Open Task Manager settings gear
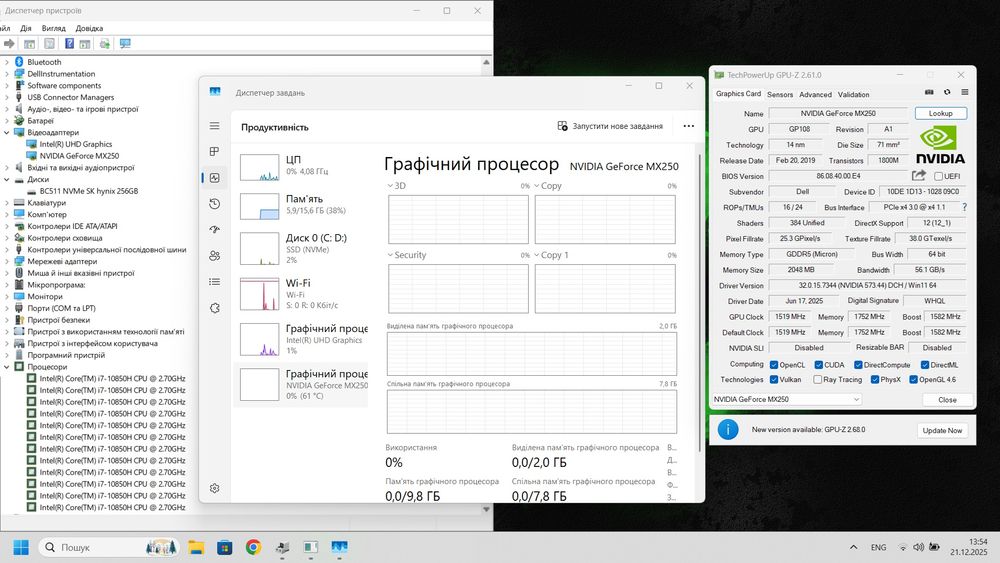The width and height of the screenshot is (1000, 563). pyautogui.click(x=214, y=488)
